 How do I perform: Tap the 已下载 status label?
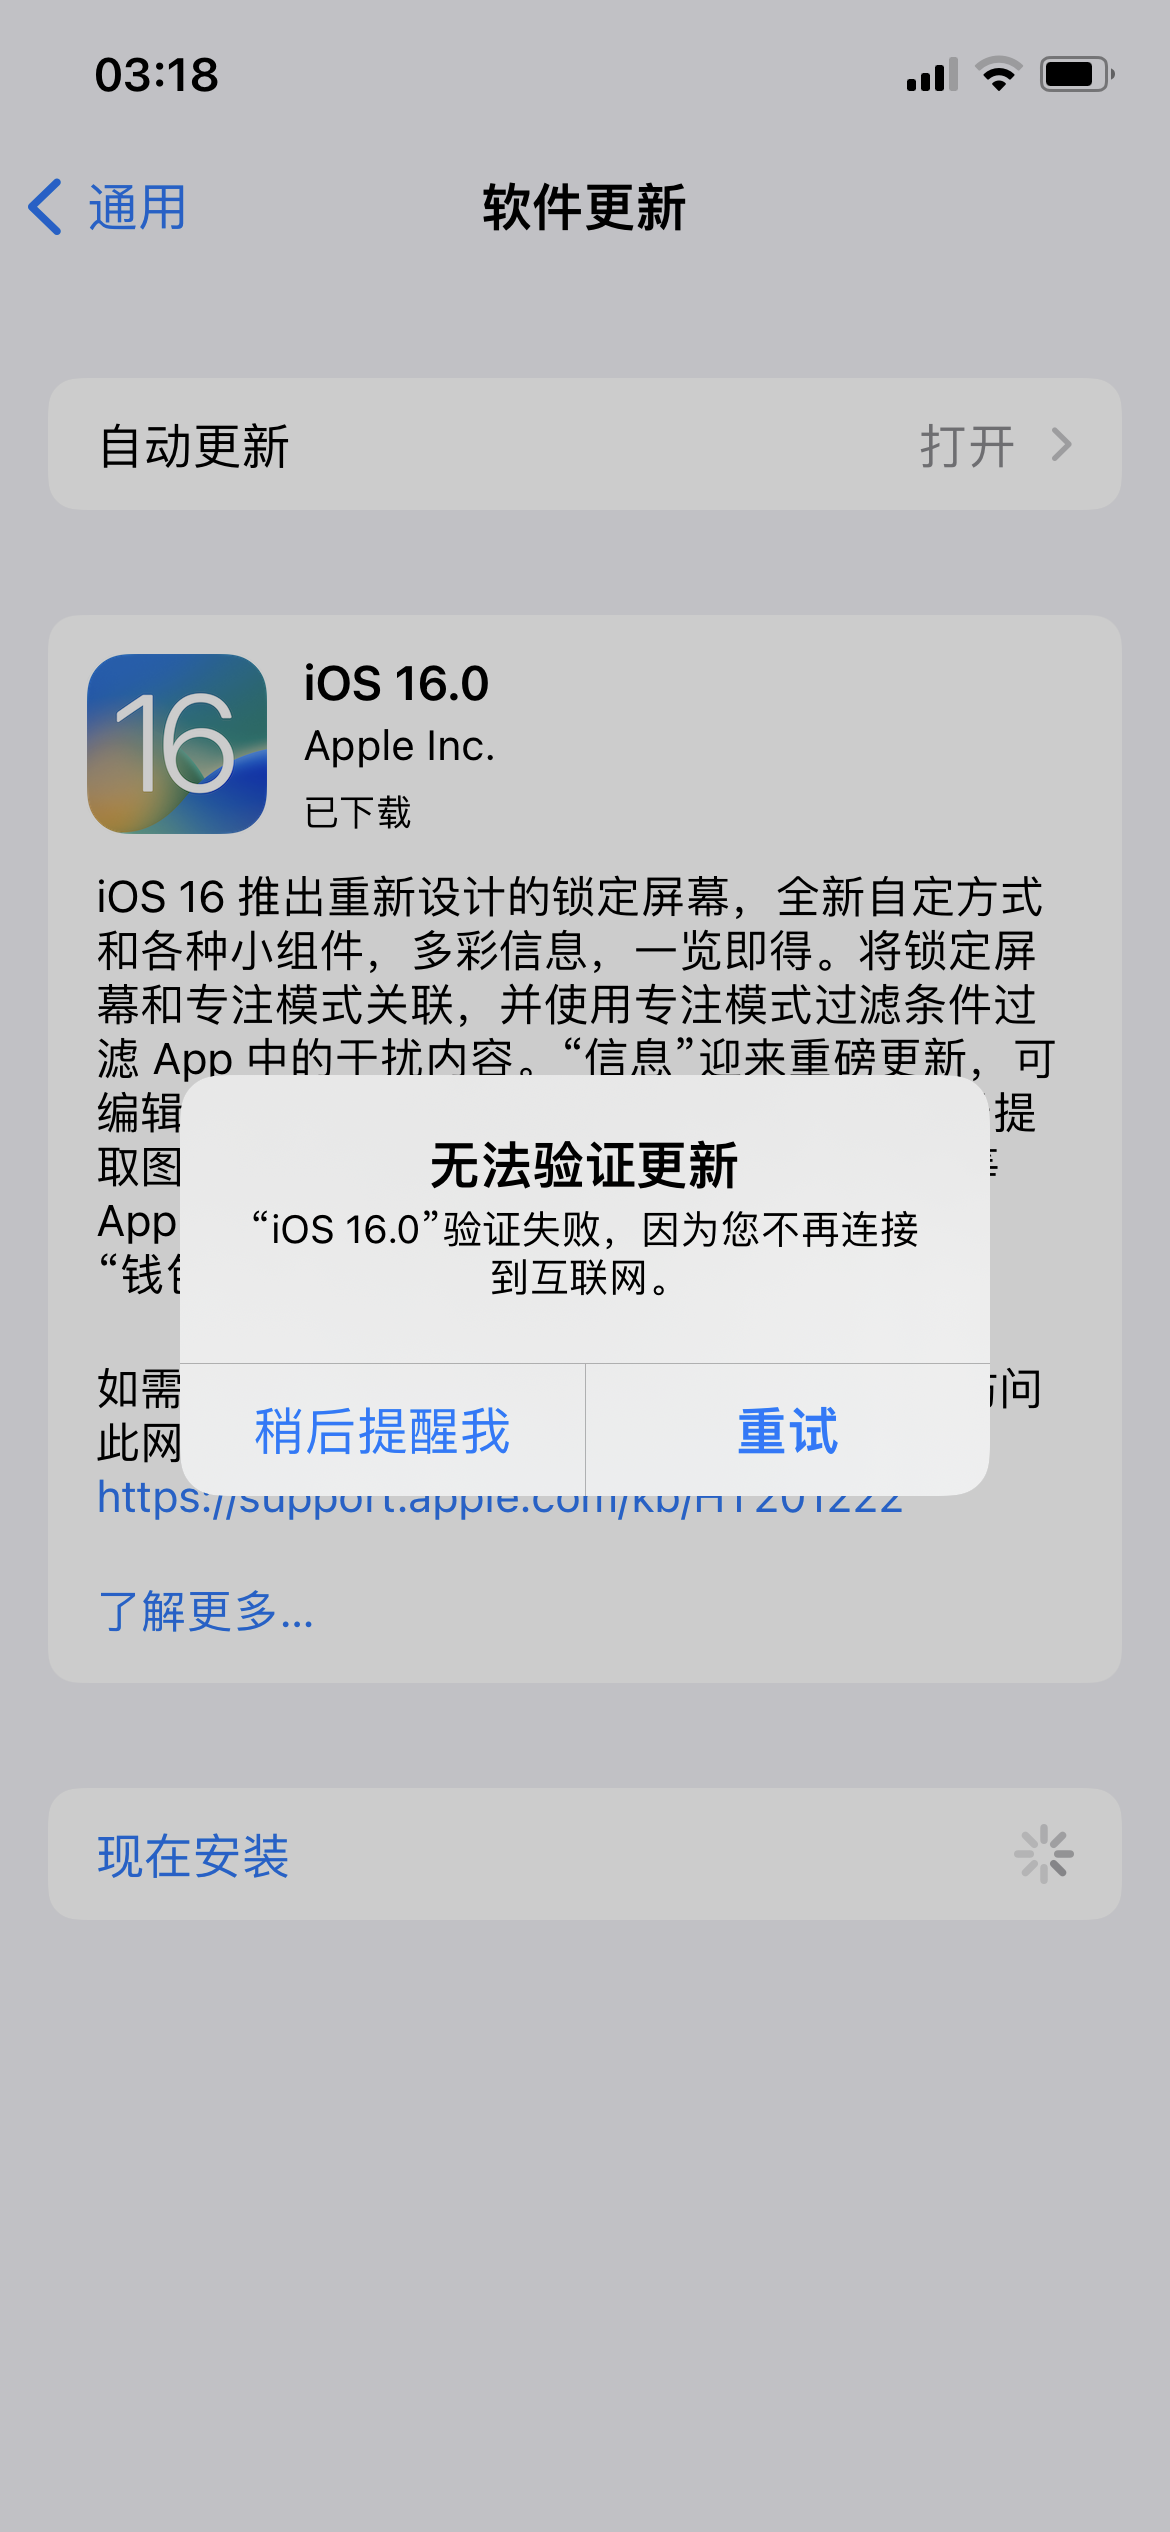click(358, 812)
